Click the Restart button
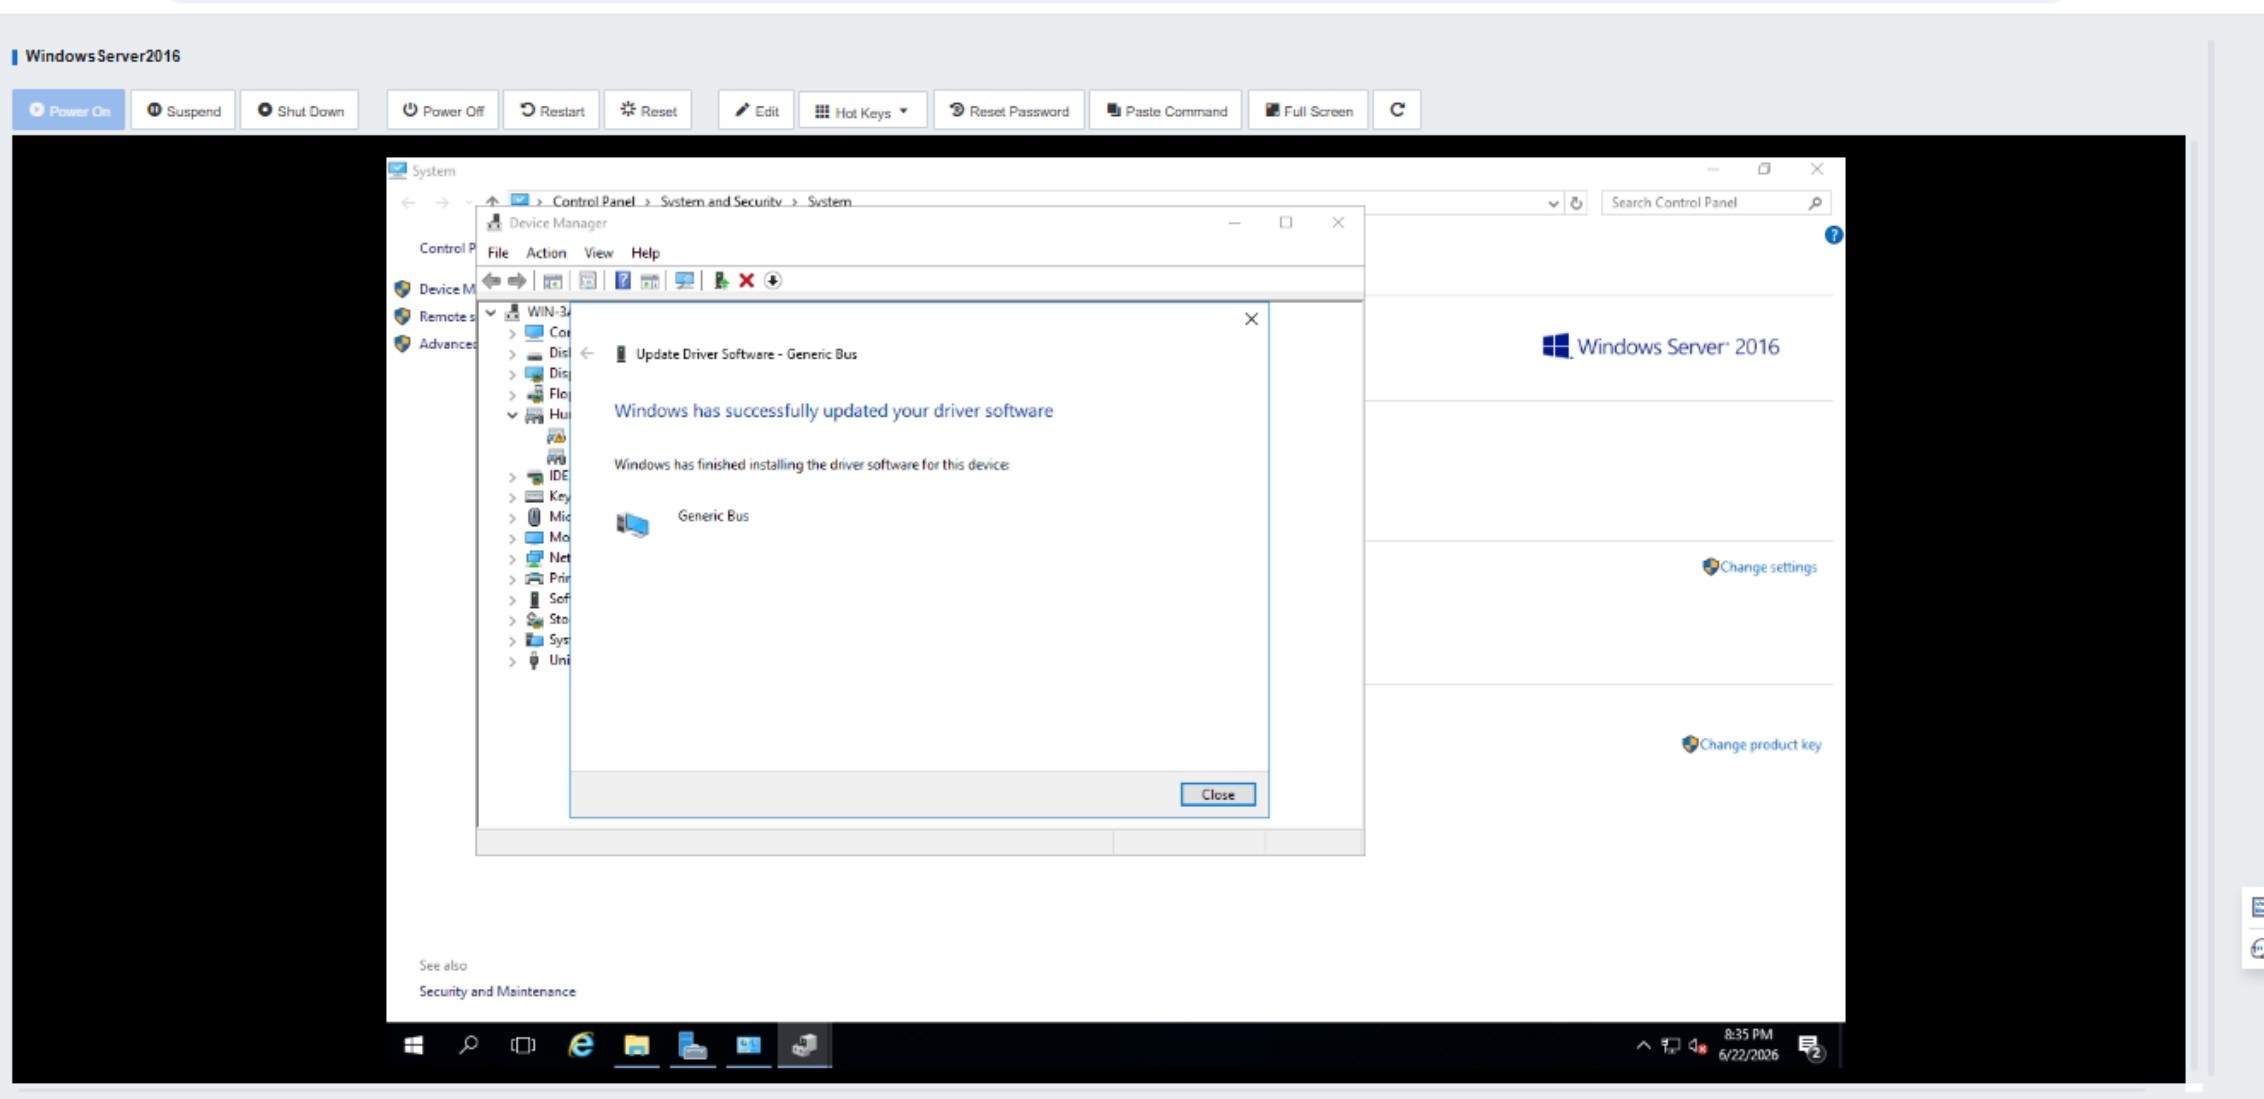Viewport: 2264px width, 1099px height. click(552, 110)
